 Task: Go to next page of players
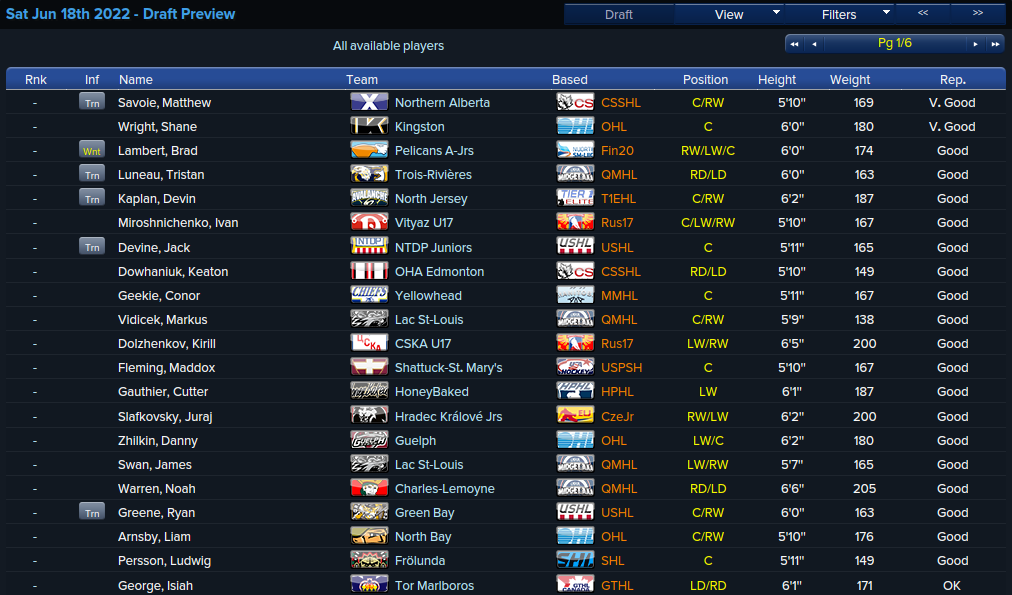pos(975,44)
